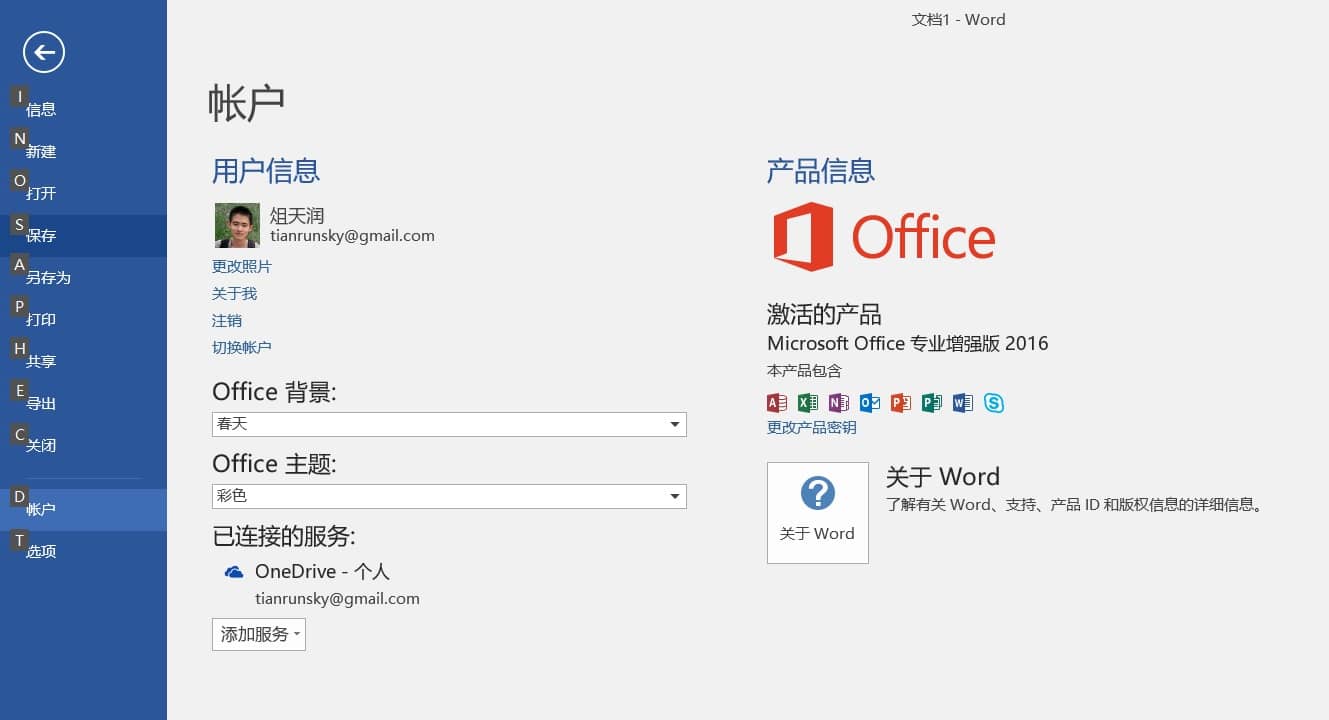Viewport: 1329px width, 720px height.
Task: Click the 关于 Word heading text
Action: [943, 477]
